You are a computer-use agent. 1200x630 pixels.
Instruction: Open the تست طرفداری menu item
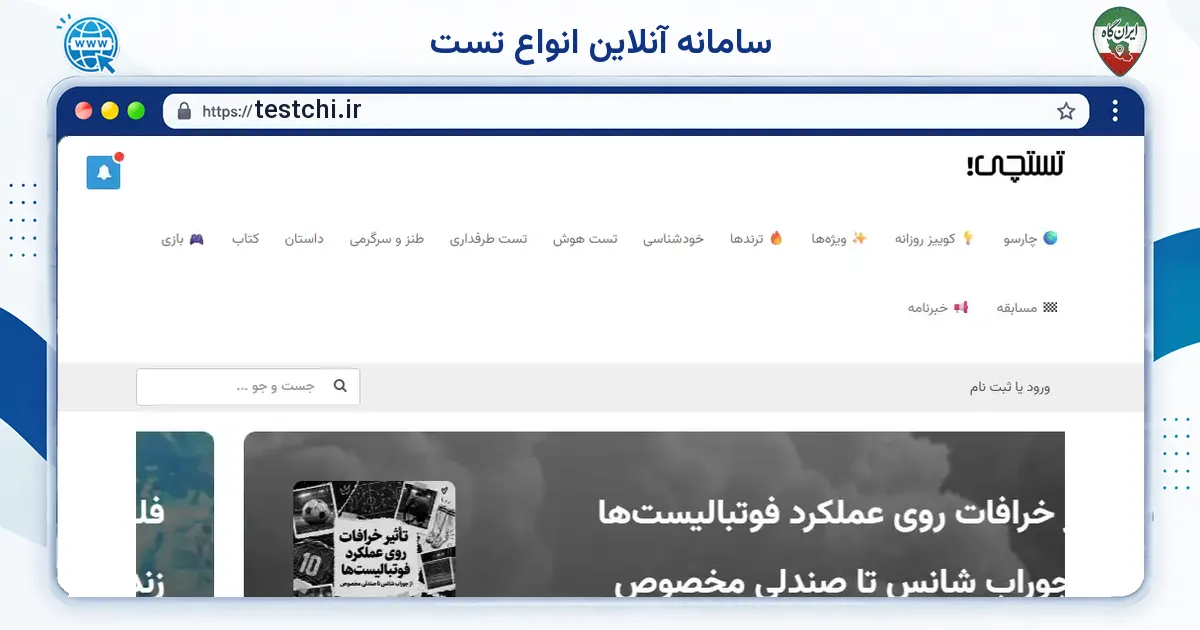[488, 239]
